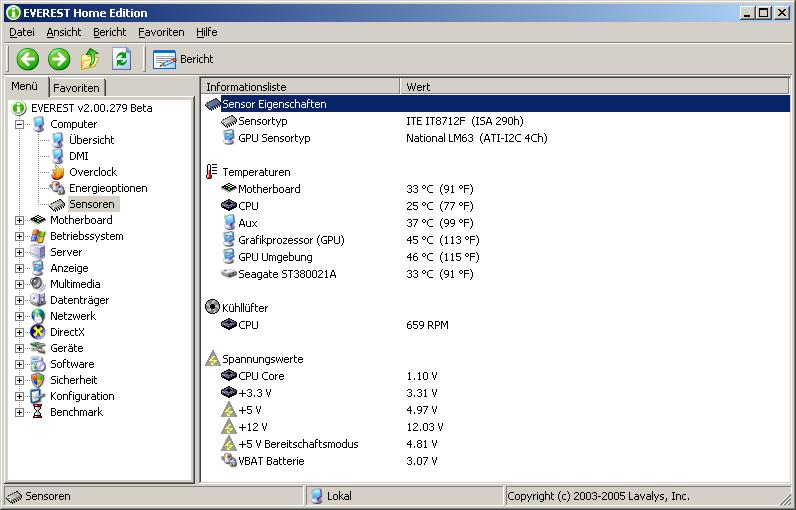Expand the Betriebssystem tree node
The width and height of the screenshot is (796, 510).
[19, 236]
